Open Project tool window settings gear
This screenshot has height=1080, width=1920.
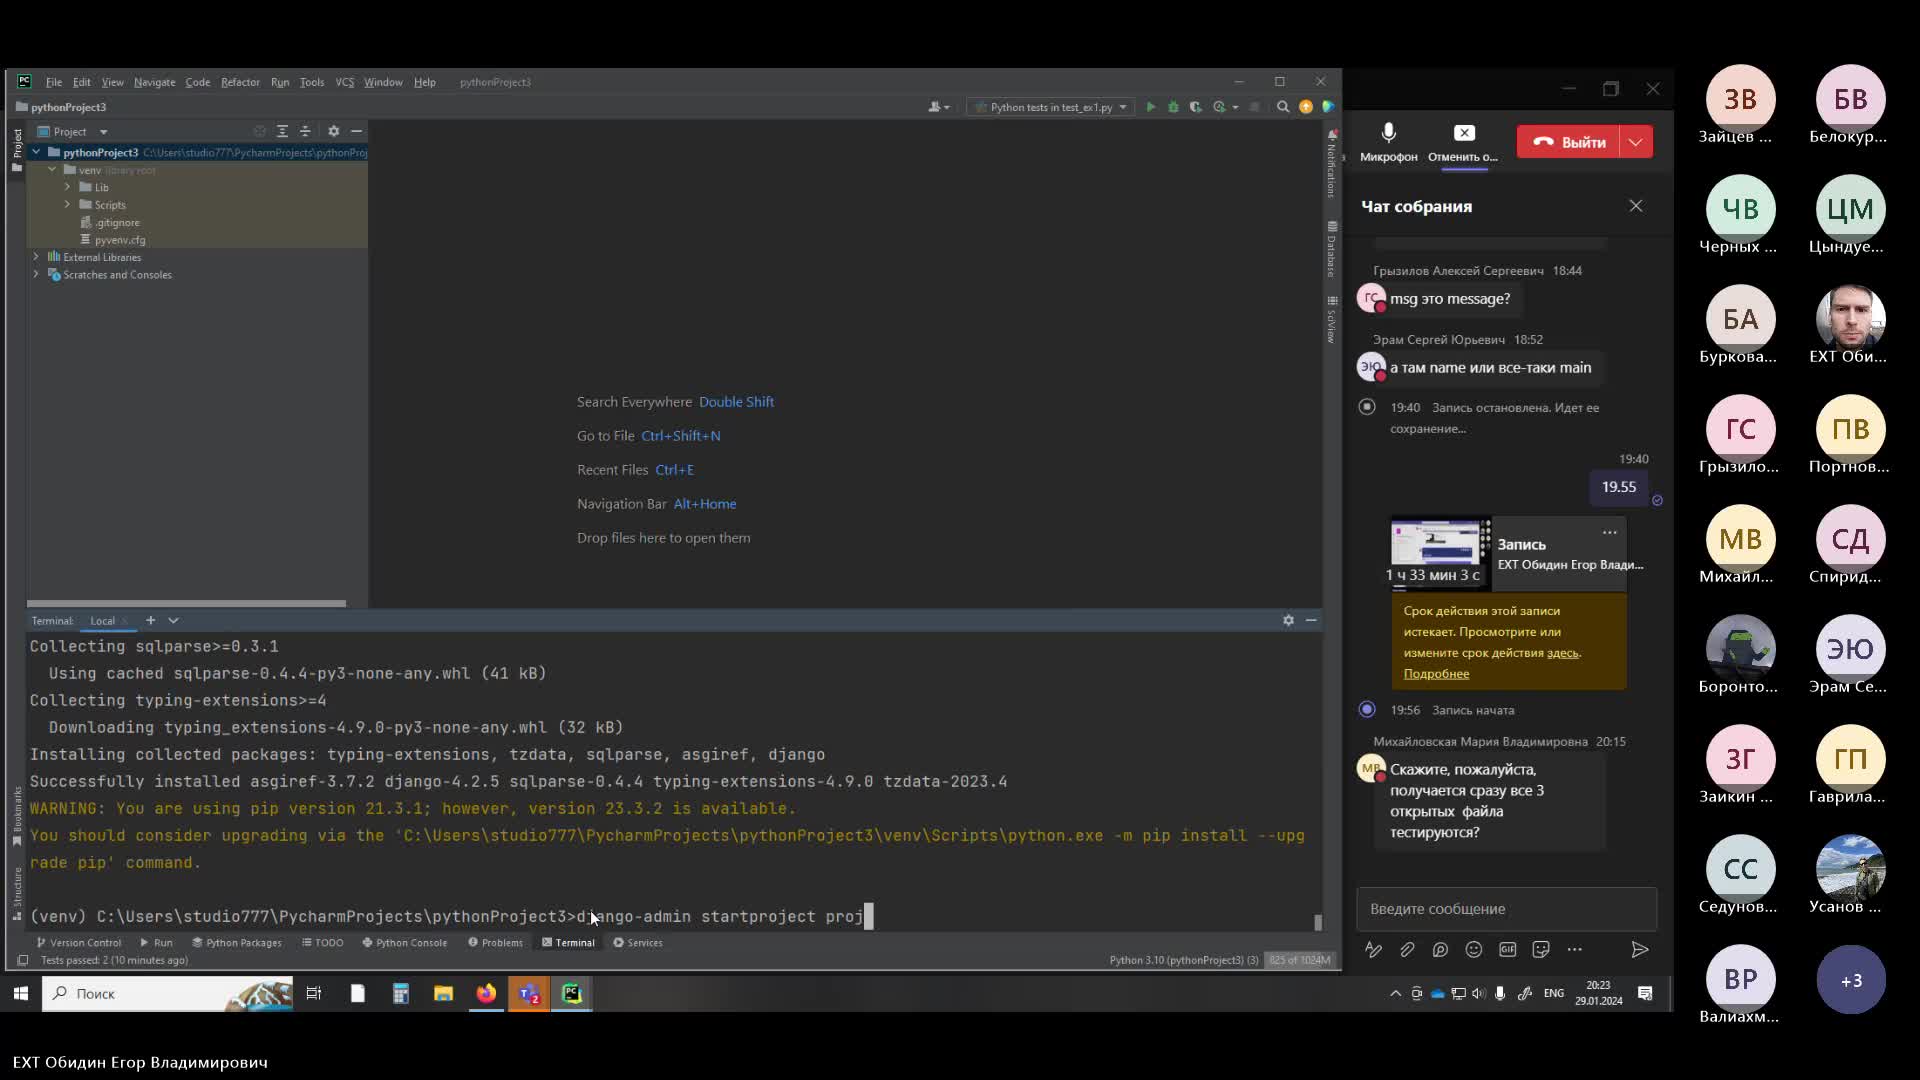coord(334,131)
